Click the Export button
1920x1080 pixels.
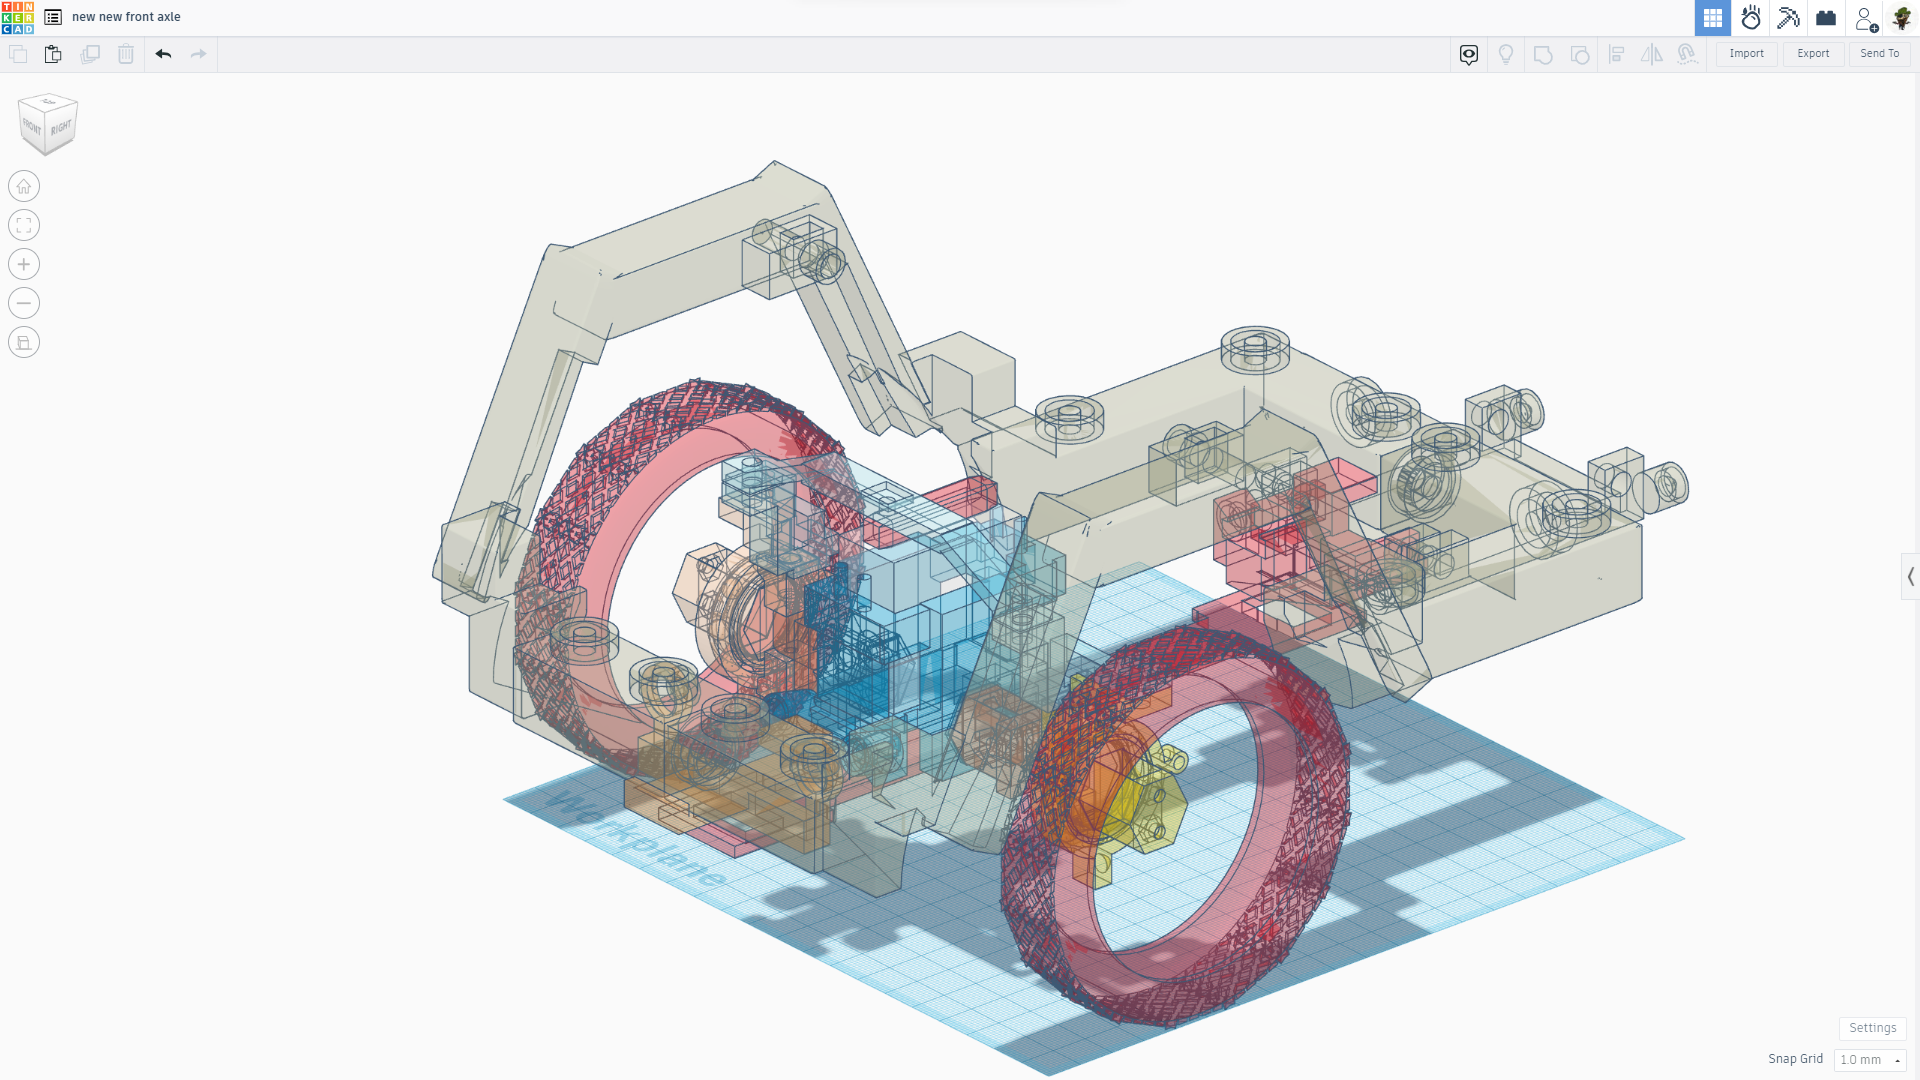click(x=1812, y=54)
